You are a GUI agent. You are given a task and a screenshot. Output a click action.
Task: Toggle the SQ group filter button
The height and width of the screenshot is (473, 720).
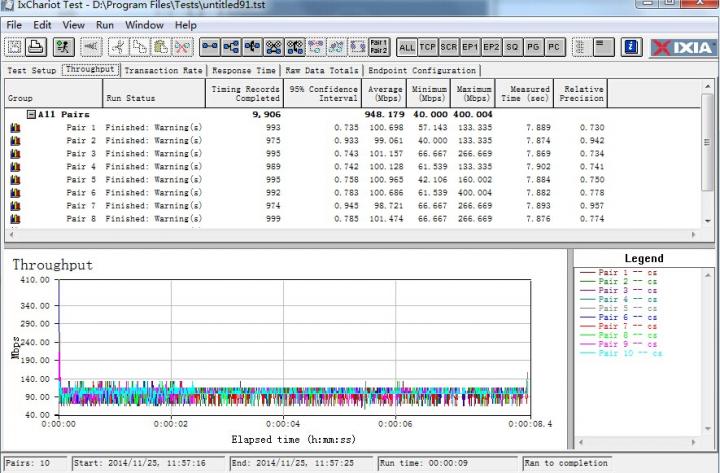point(512,47)
